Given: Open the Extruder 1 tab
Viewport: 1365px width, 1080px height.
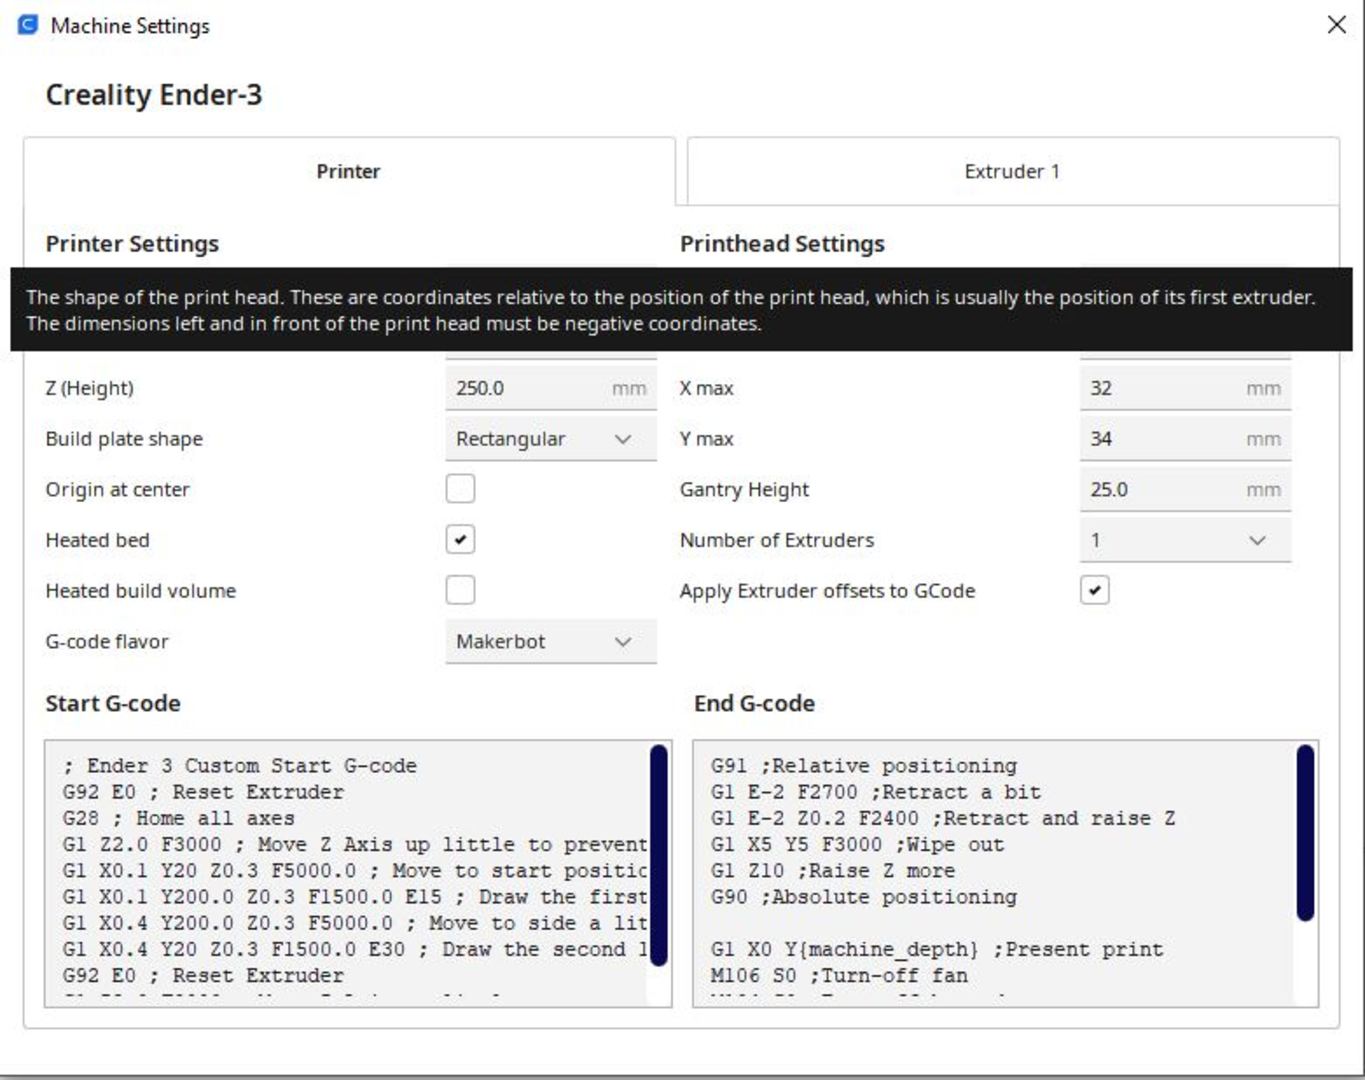Looking at the screenshot, I should [x=1012, y=171].
